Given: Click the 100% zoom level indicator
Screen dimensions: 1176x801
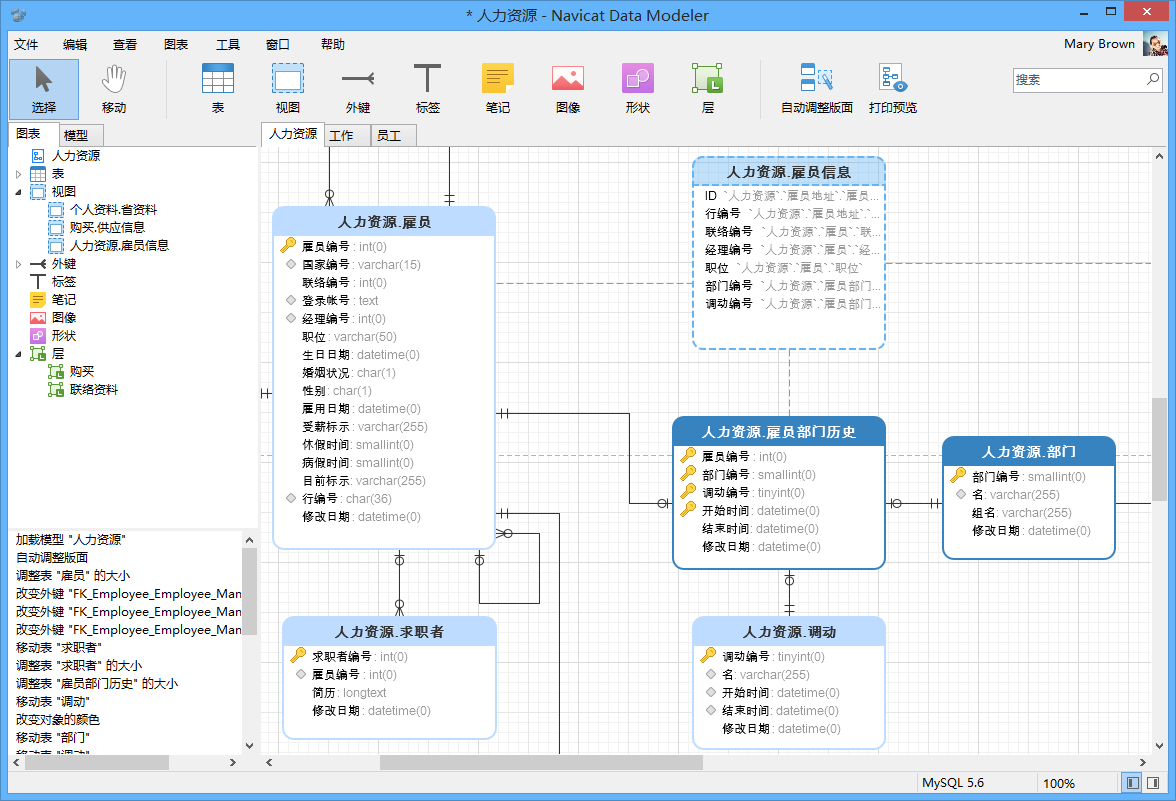Looking at the screenshot, I should [1058, 783].
